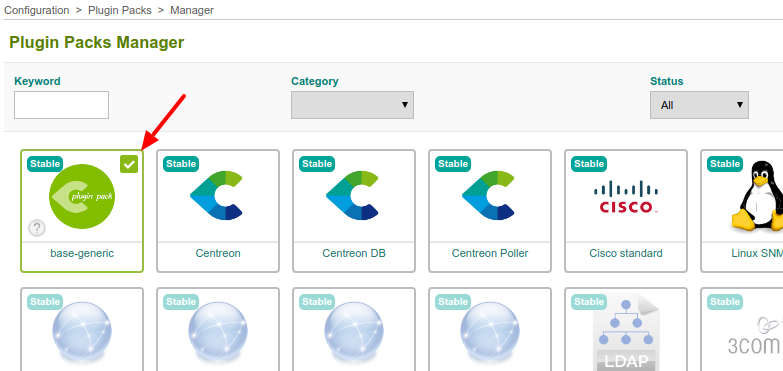Screen dimensions: 783x371
Task: Open the Cisco standard pack name link
Action: coord(626,253)
